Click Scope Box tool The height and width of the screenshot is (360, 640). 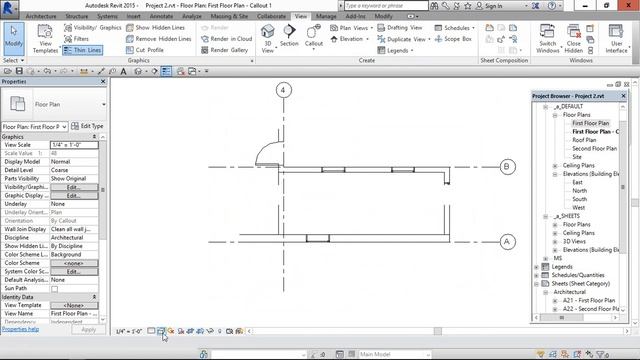[x=453, y=39]
